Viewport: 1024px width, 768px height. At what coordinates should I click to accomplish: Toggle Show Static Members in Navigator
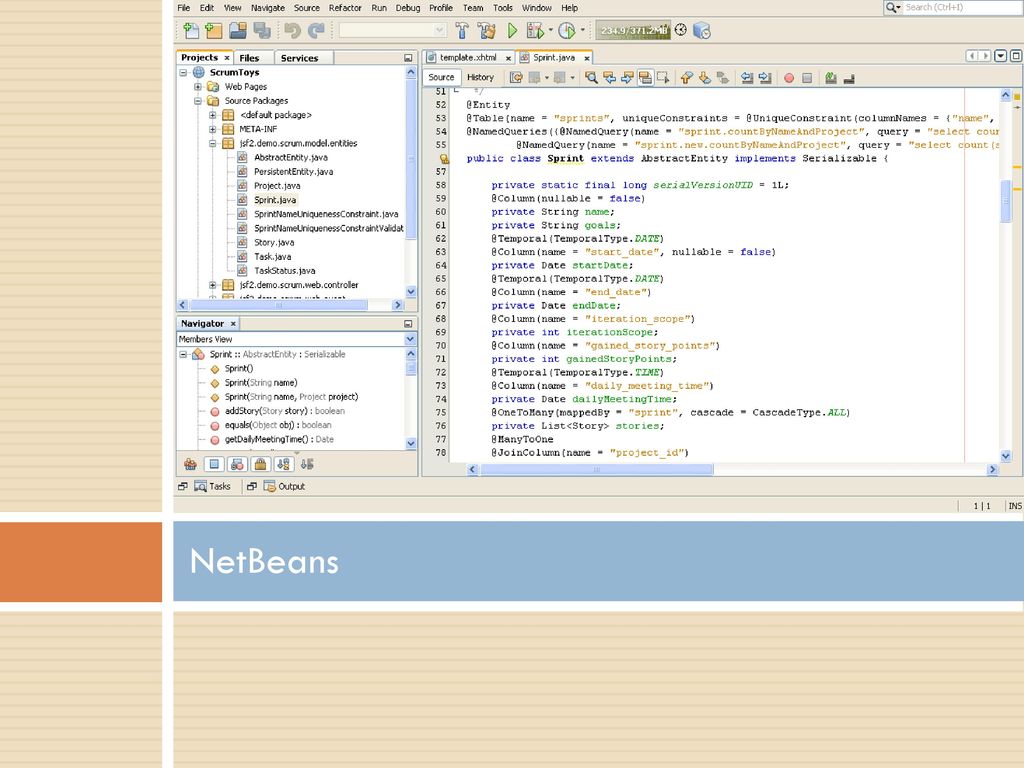pyautogui.click(x=237, y=464)
